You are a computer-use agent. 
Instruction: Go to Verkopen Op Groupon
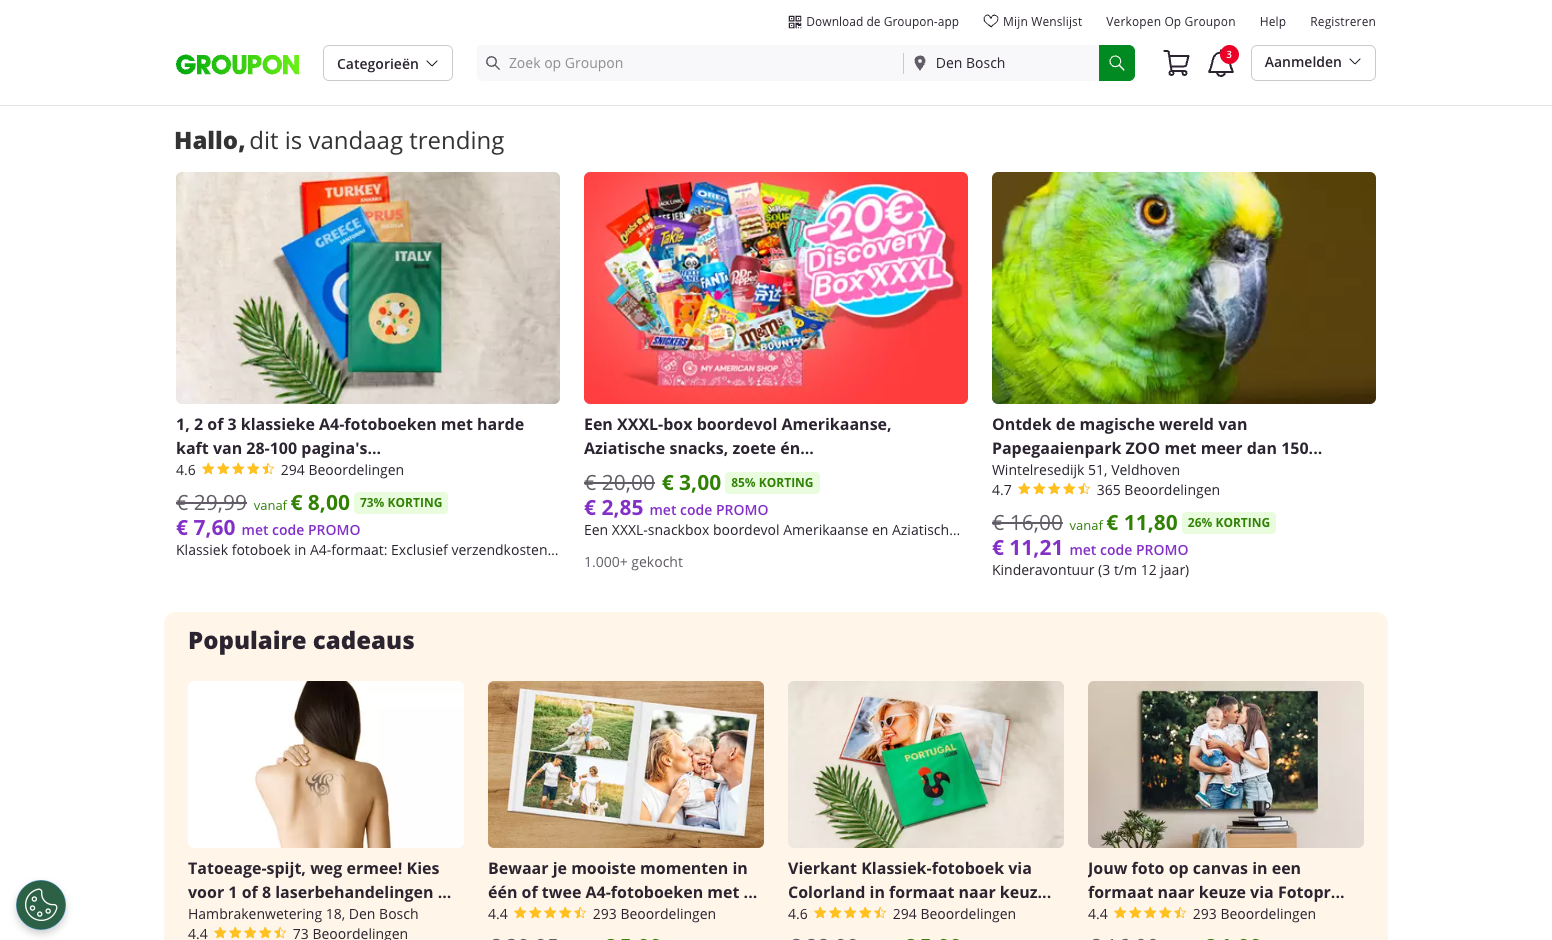click(1170, 21)
